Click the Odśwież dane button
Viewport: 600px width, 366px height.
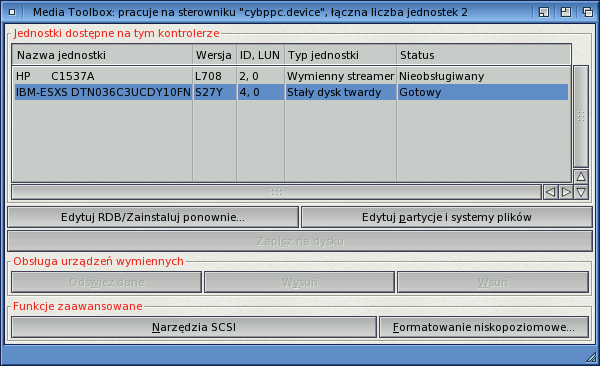[106, 282]
